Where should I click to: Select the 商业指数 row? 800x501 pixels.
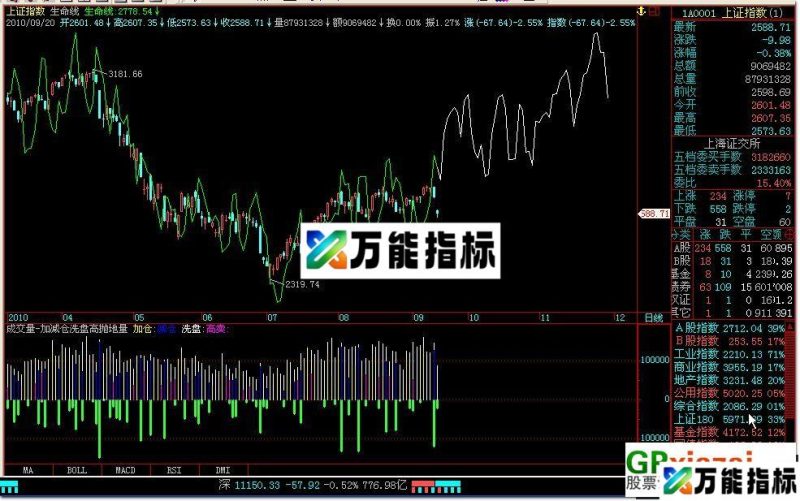(732, 367)
